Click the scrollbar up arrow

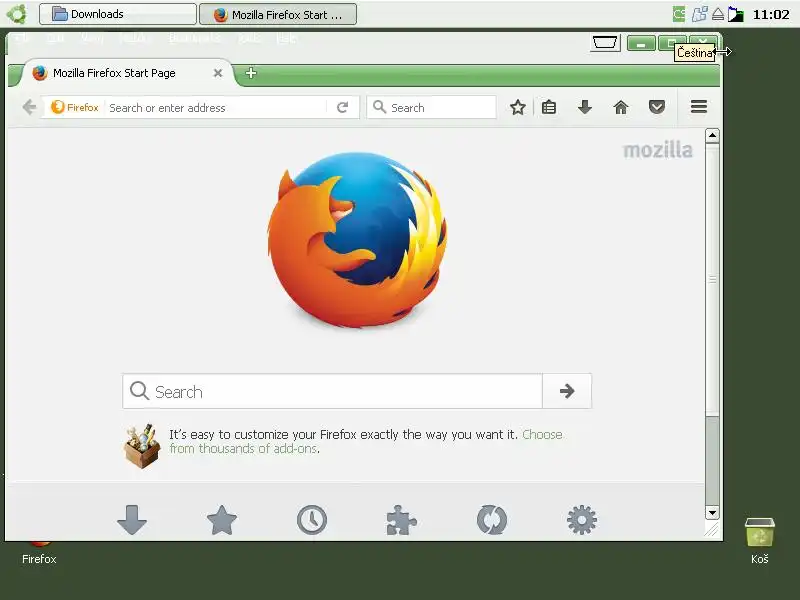pyautogui.click(x=712, y=135)
